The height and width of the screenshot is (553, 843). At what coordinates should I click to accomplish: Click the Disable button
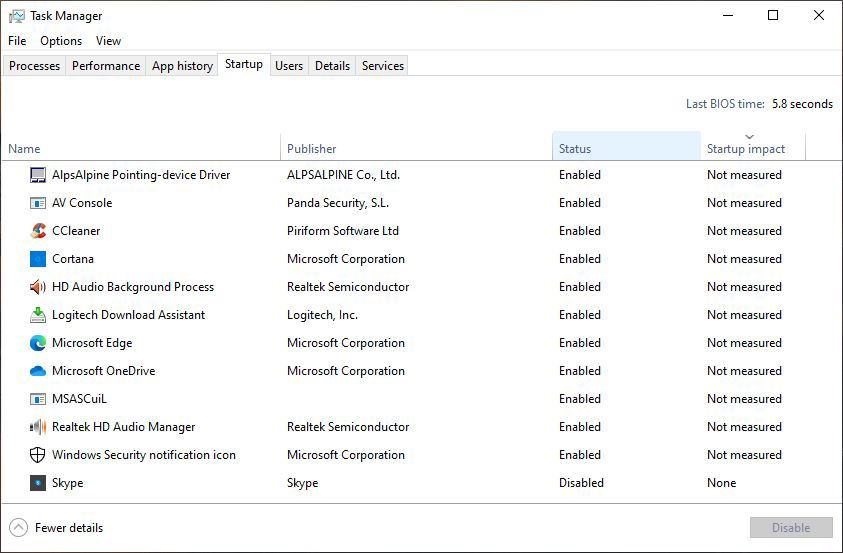(791, 528)
